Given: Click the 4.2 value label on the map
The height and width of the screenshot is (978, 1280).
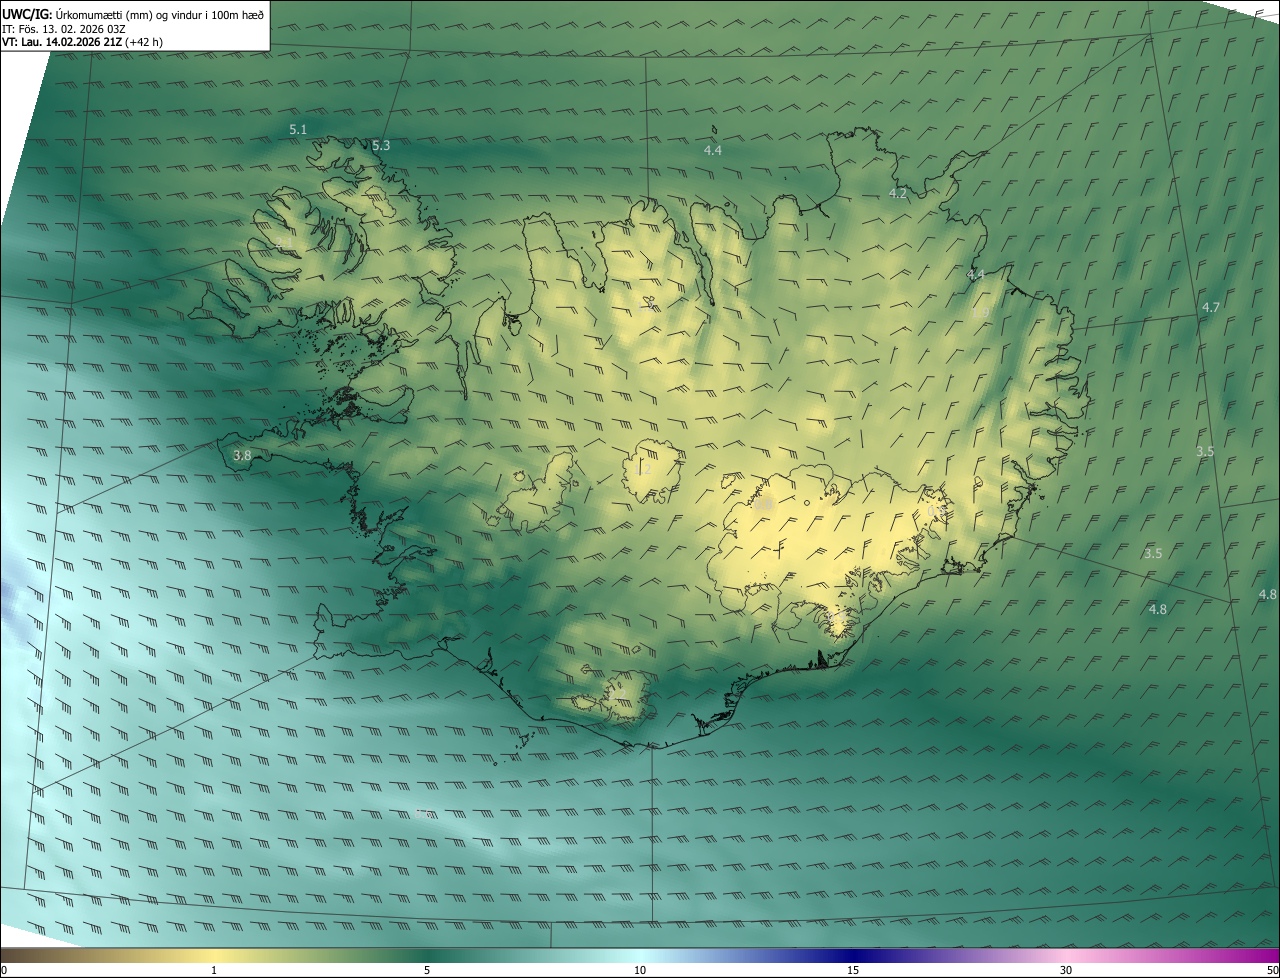Looking at the screenshot, I should tap(898, 194).
